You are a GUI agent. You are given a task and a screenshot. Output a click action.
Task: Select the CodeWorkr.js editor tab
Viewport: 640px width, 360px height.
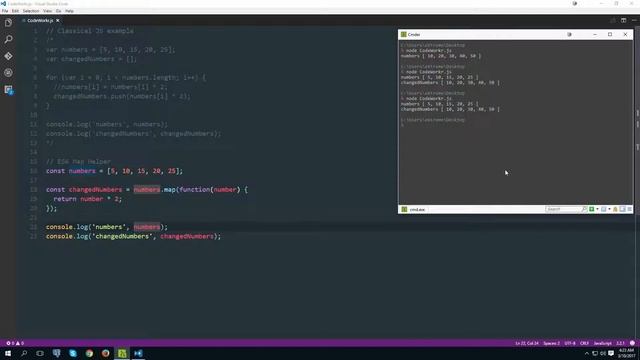pyautogui.click(x=40, y=20)
